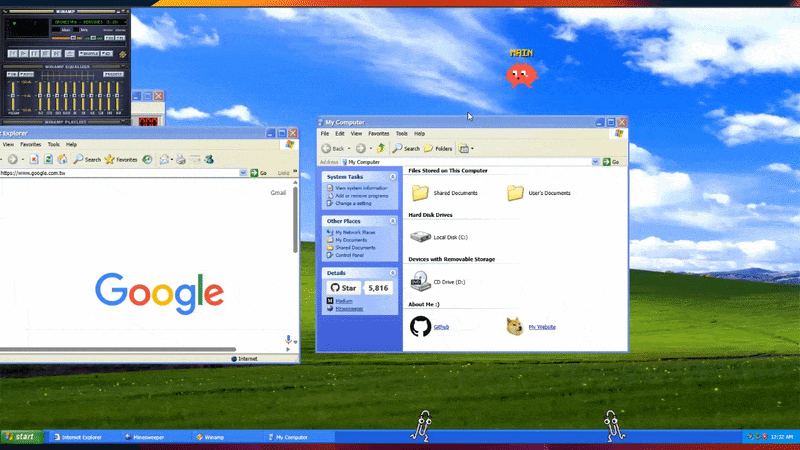The image size is (800, 450).
Task: Click the Home icon in Internet Explorer
Action: [62, 160]
